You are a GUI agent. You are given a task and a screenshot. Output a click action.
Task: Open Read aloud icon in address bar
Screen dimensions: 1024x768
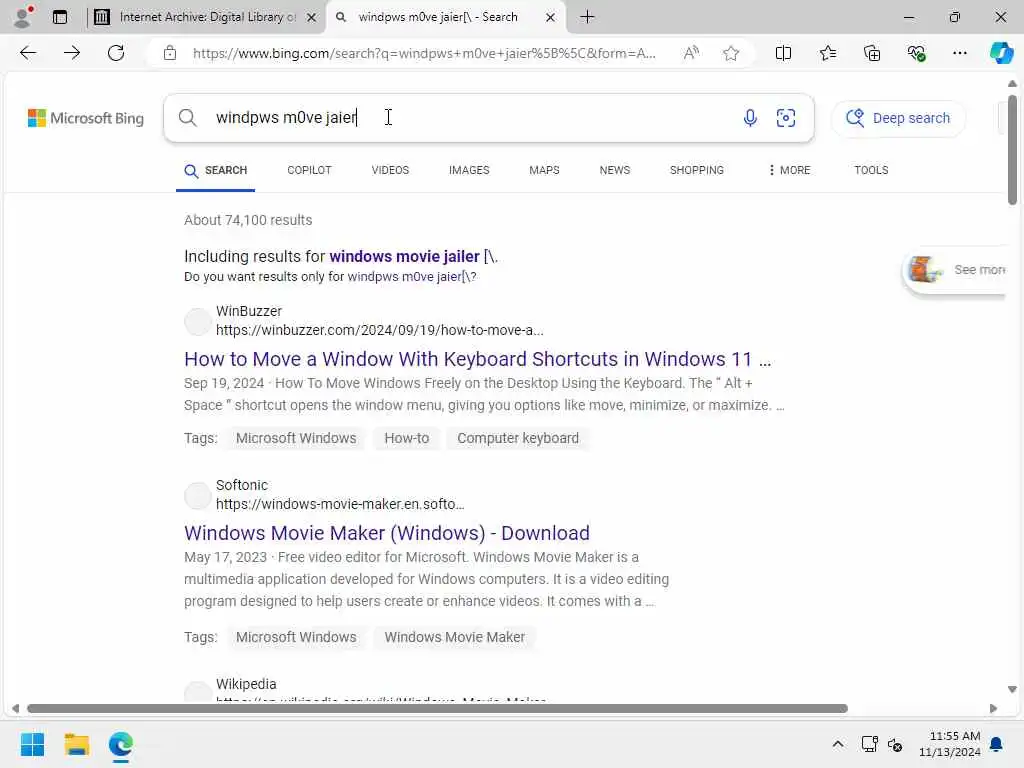click(691, 53)
